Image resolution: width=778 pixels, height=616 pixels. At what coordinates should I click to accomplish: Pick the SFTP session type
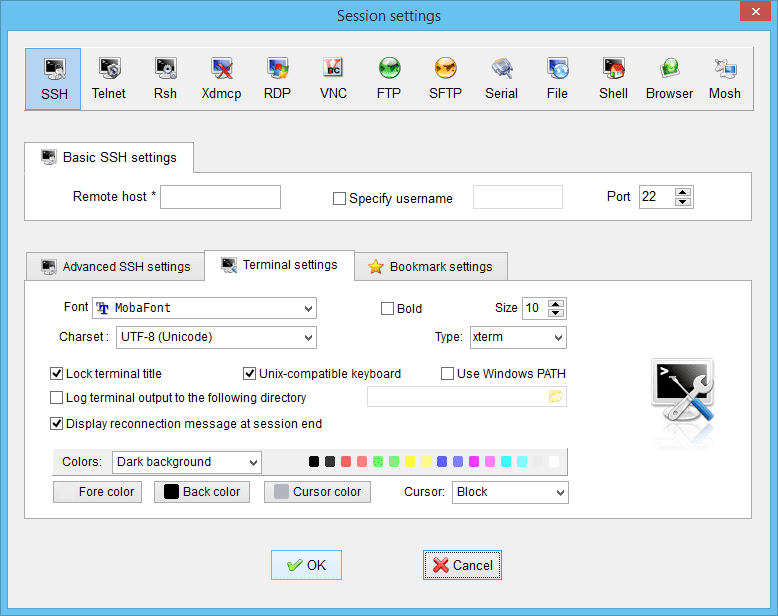click(445, 79)
